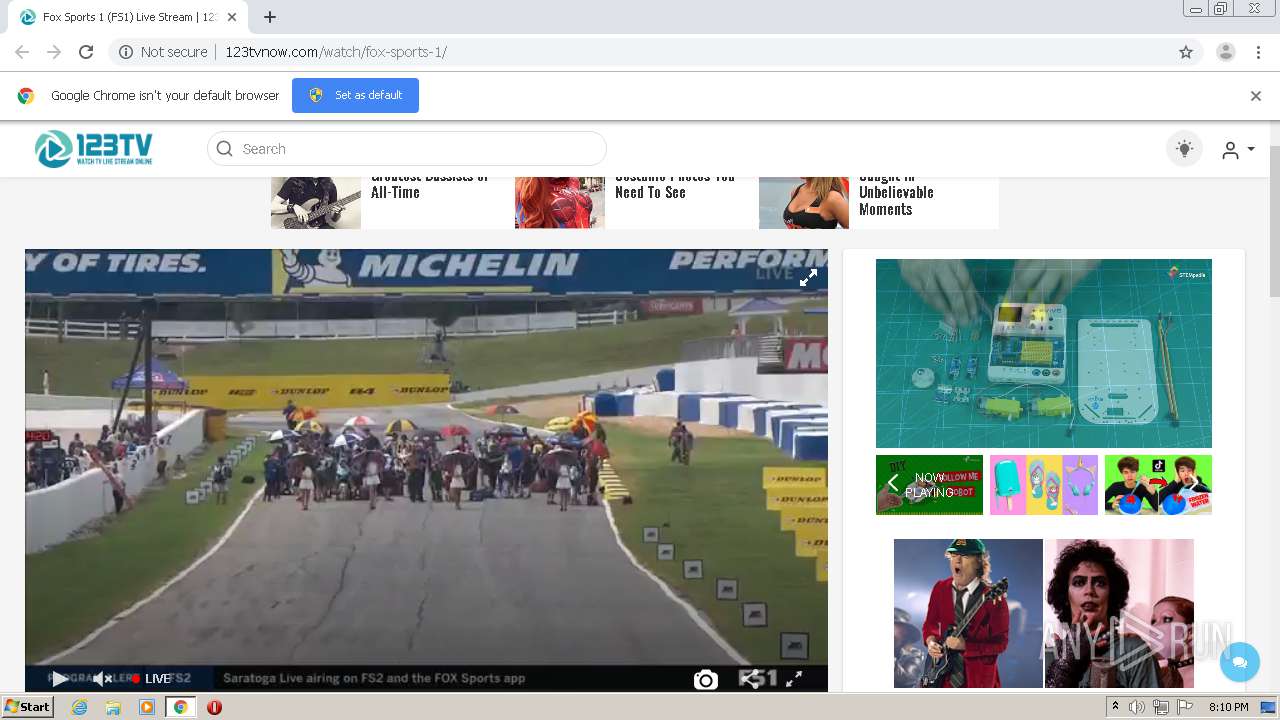Viewport: 1280px width, 720px height.
Task: Open the share icon in player
Action: (749, 679)
